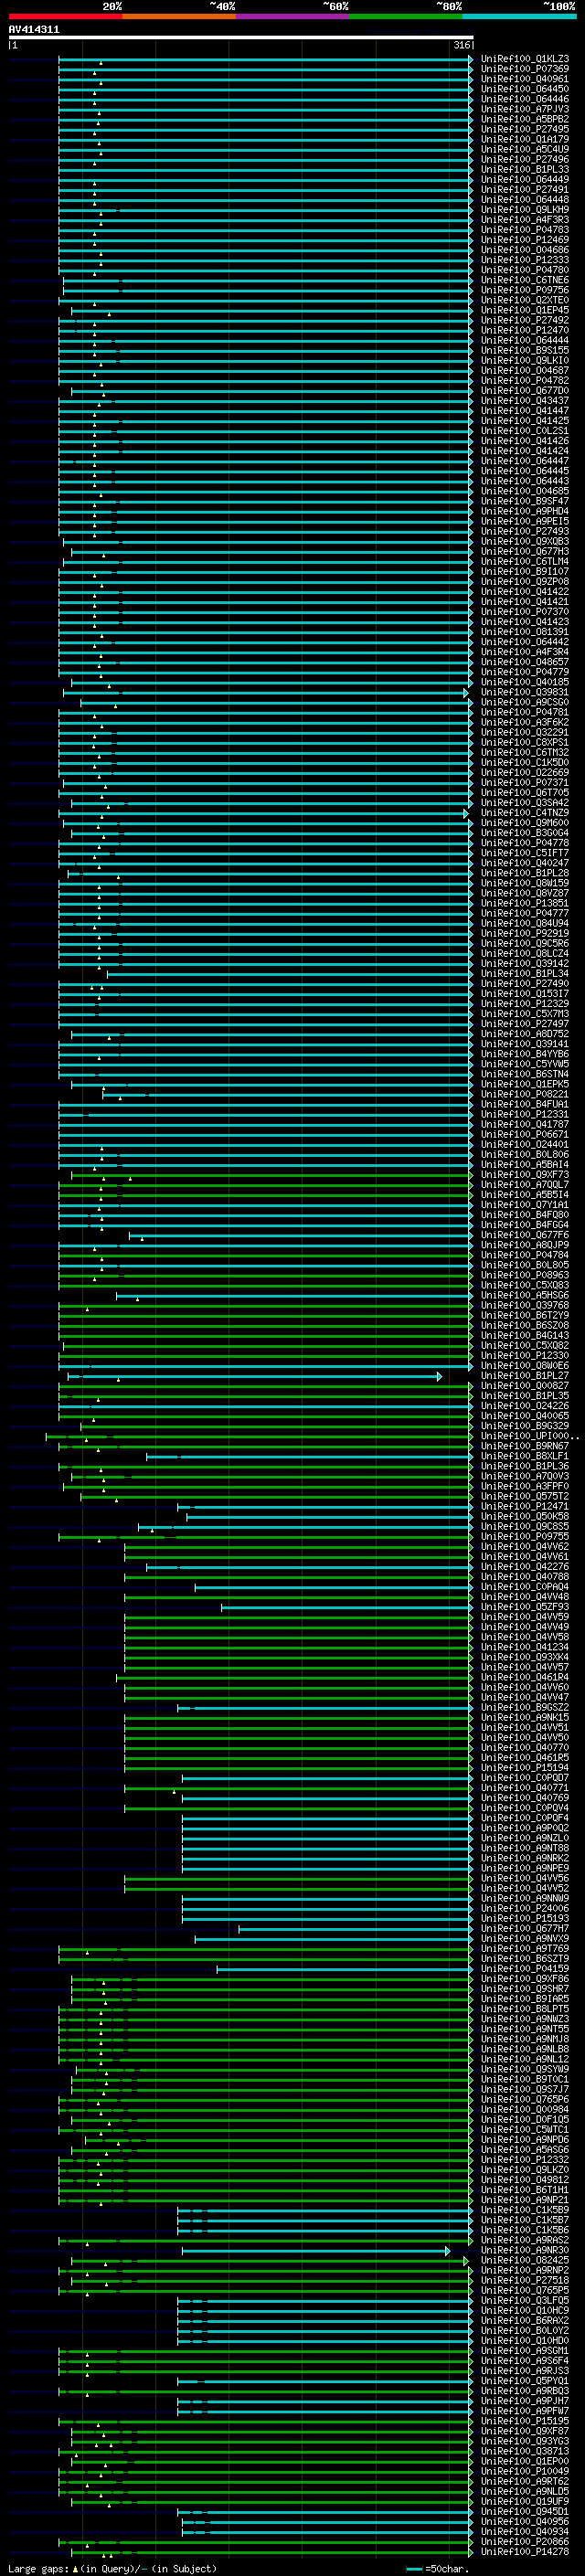Select hit label UniRef100_Q40065
The height and width of the screenshot is (2576, 585).
525,1416
